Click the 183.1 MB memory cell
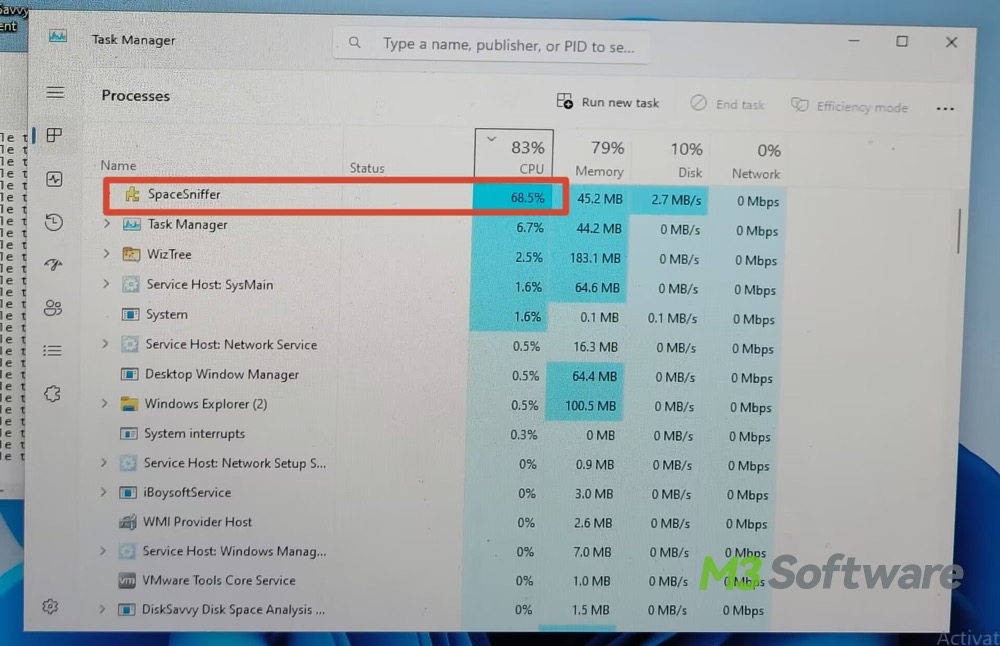Screen dimensions: 1000x646 [590, 258]
